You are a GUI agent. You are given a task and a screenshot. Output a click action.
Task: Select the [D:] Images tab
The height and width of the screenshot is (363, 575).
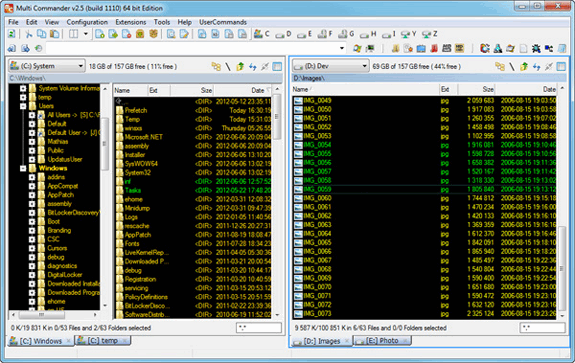tap(322, 341)
